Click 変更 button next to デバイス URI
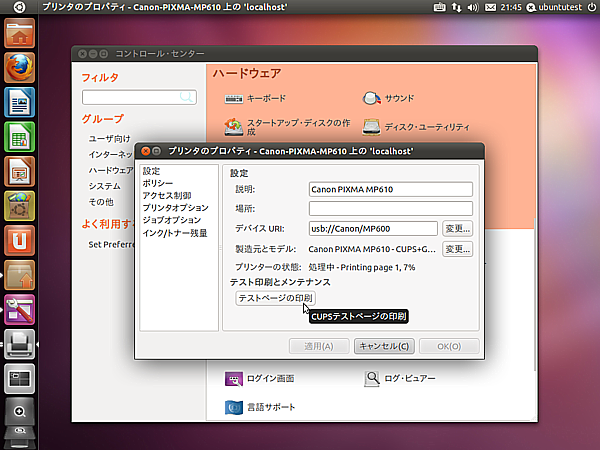The height and width of the screenshot is (450, 600). pyautogui.click(x=457, y=229)
